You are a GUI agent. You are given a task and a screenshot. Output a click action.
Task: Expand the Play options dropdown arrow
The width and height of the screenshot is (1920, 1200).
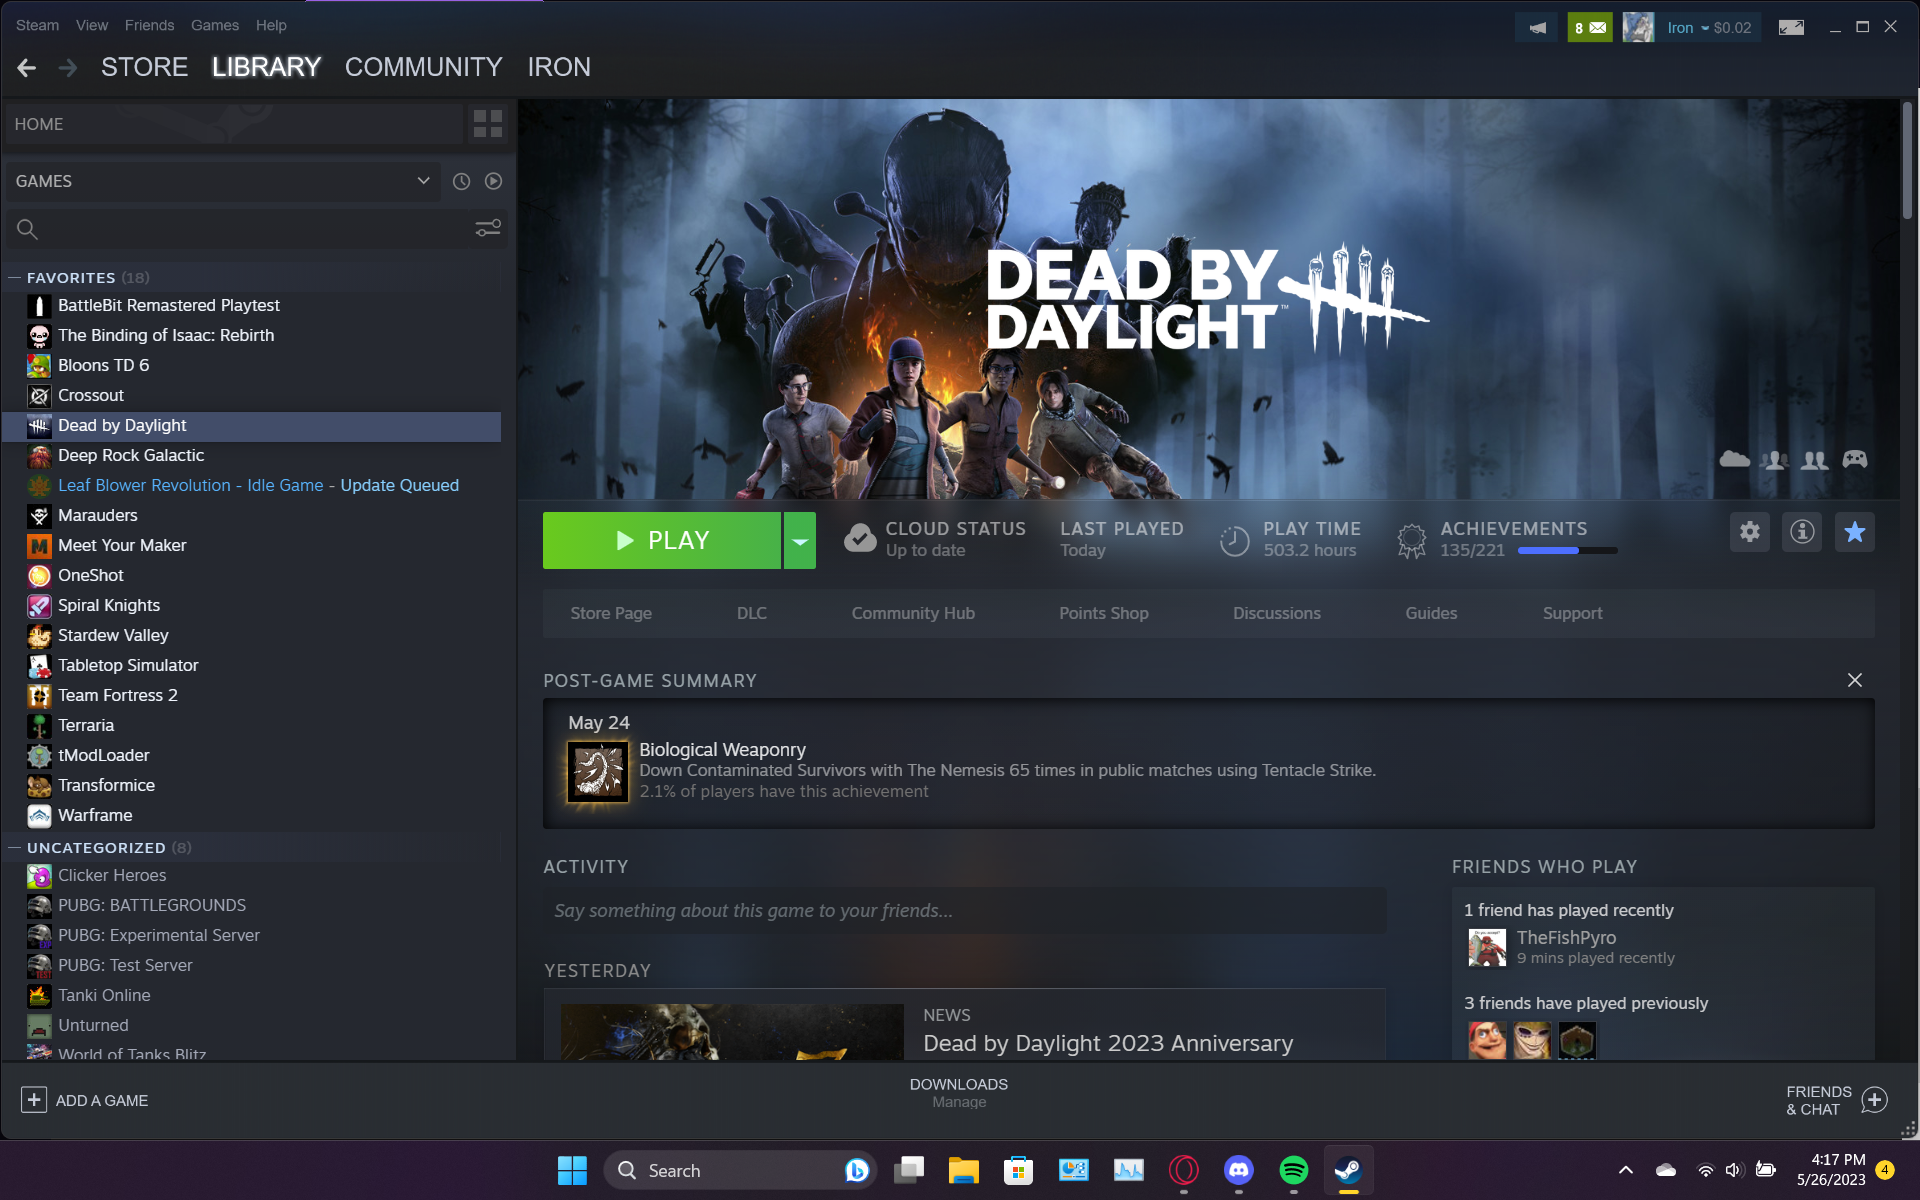click(799, 541)
